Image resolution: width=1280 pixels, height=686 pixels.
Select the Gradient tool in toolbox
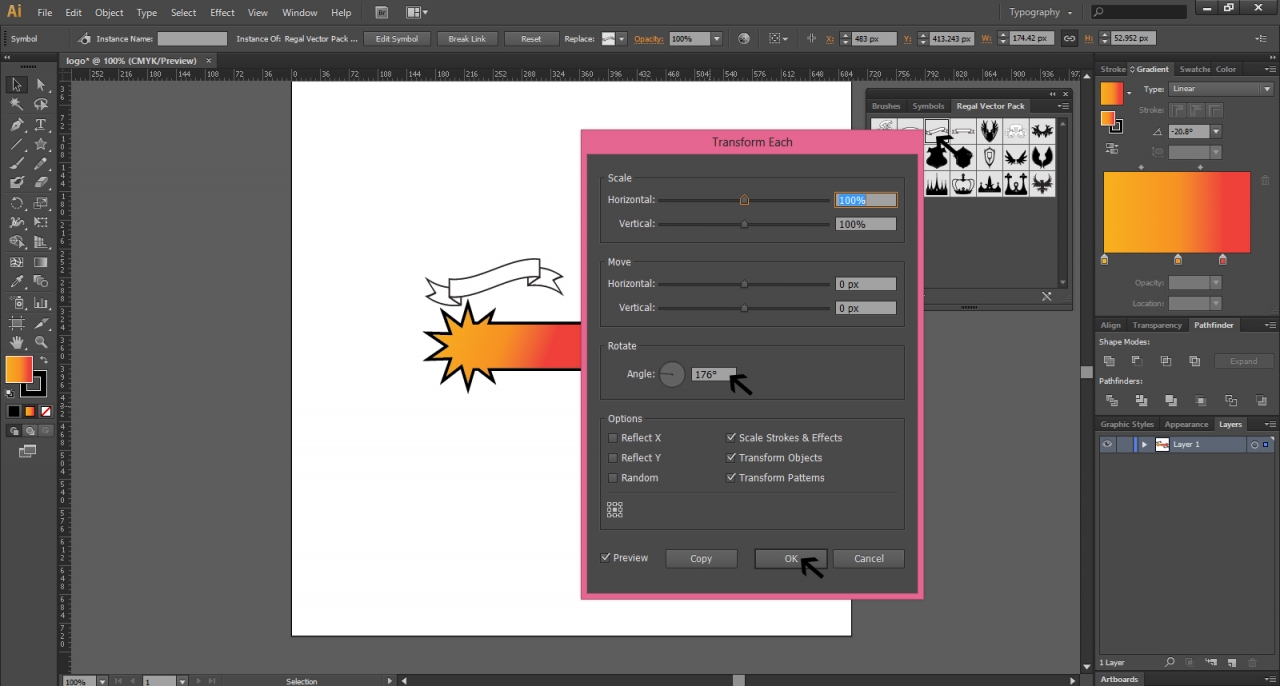(41, 263)
